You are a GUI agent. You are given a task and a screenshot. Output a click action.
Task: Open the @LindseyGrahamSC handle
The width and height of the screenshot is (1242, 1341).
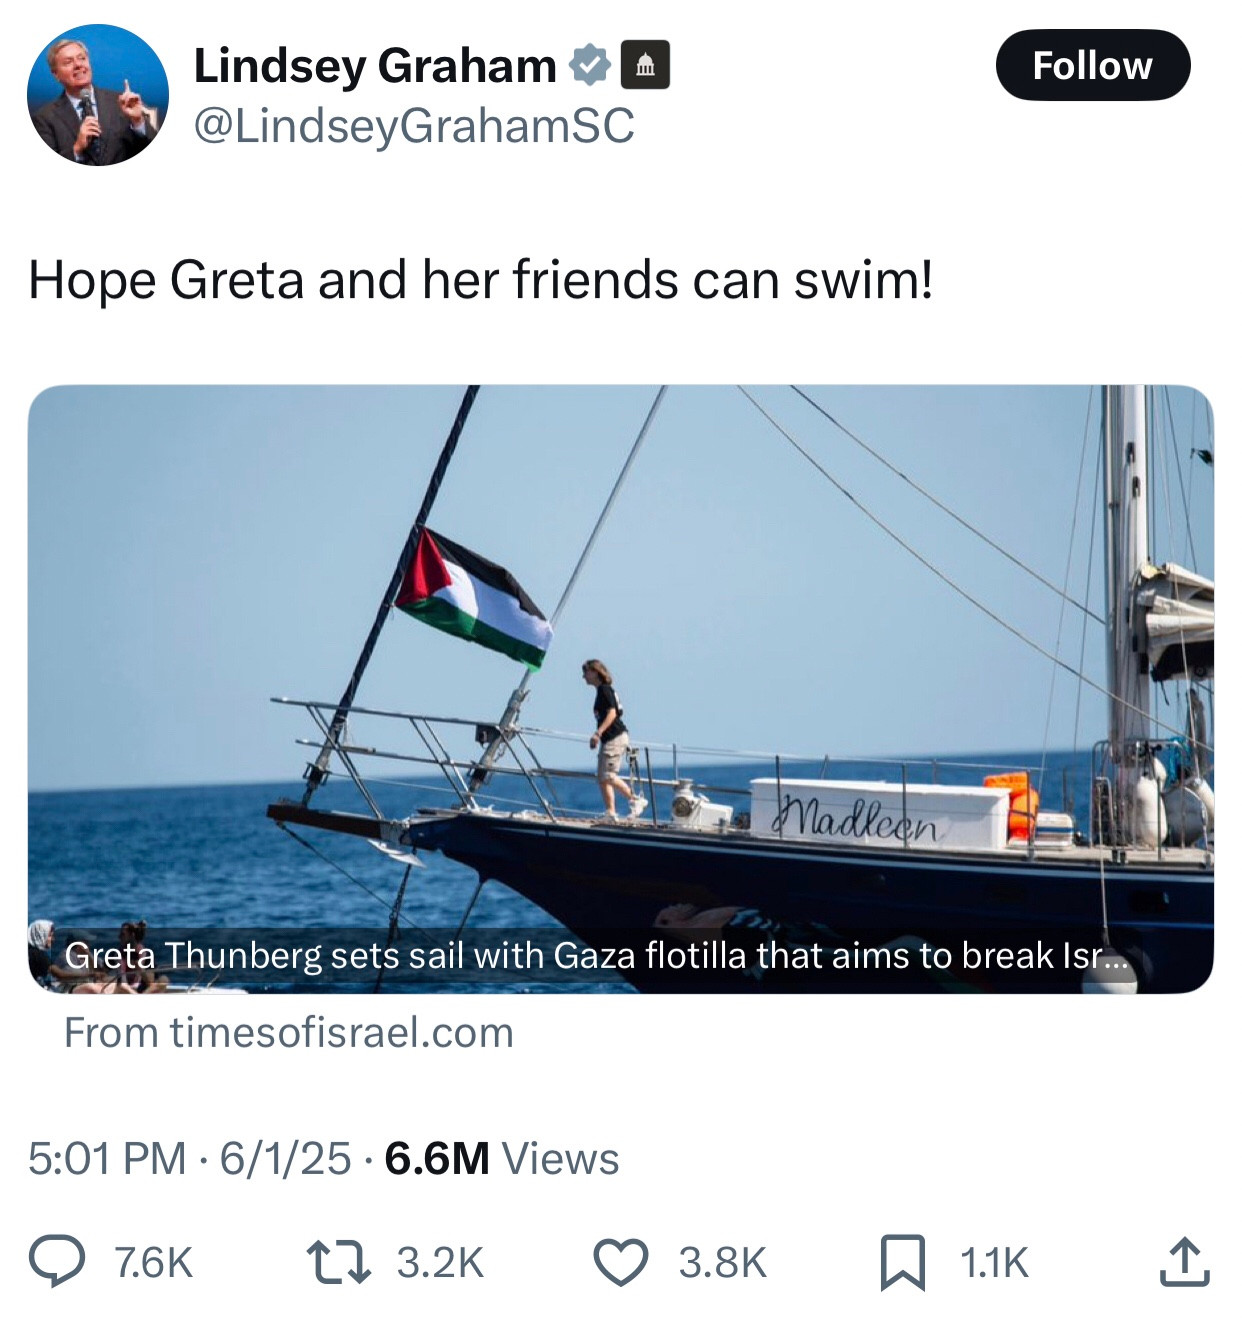(413, 126)
